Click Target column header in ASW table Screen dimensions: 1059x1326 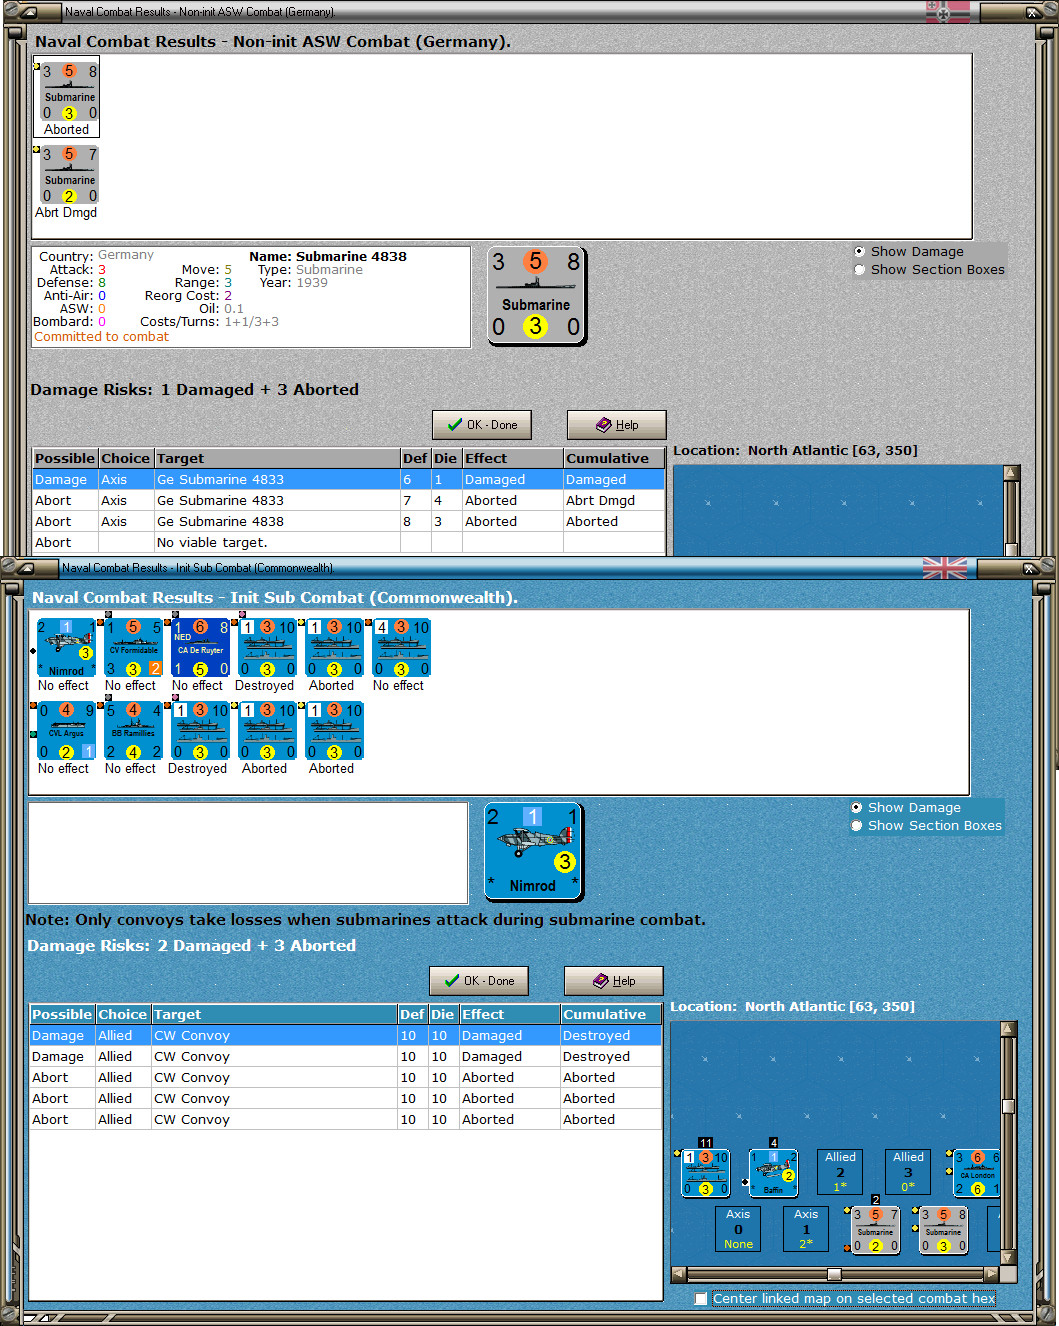click(x=277, y=458)
